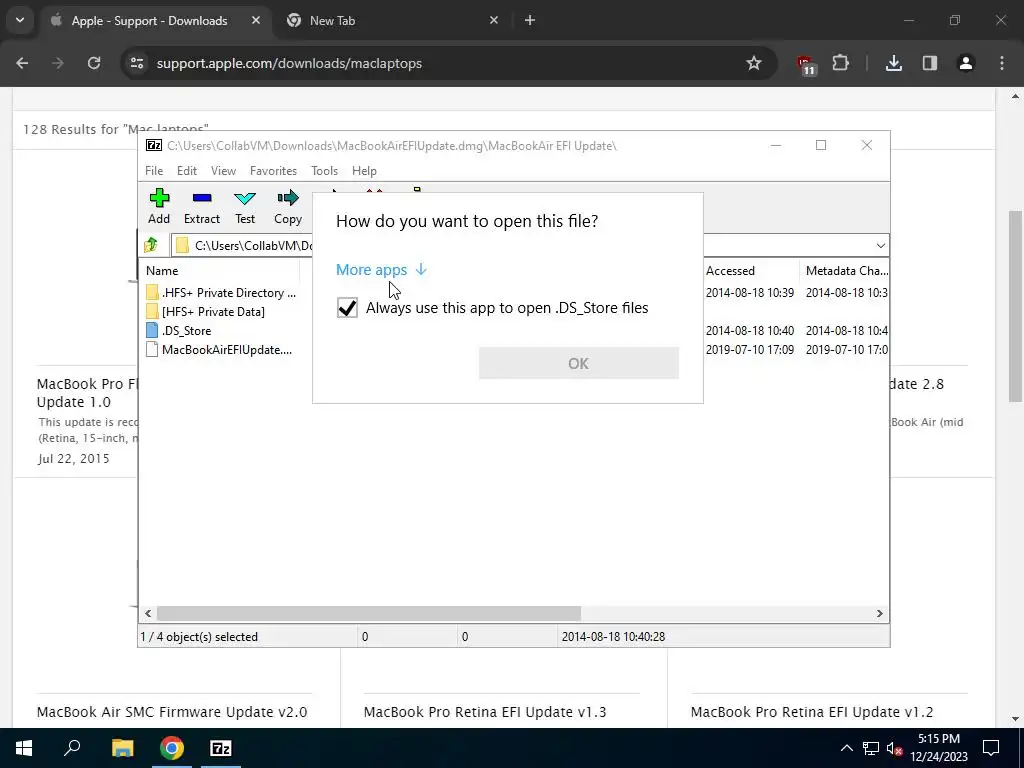Image resolution: width=1024 pixels, height=768 pixels.
Task: Click the Add toolbar icon in 7-Zip
Action: pos(159,206)
